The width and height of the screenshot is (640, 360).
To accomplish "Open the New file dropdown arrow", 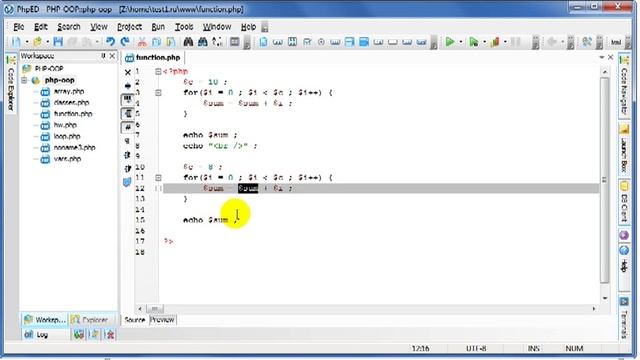I will coord(27,42).
